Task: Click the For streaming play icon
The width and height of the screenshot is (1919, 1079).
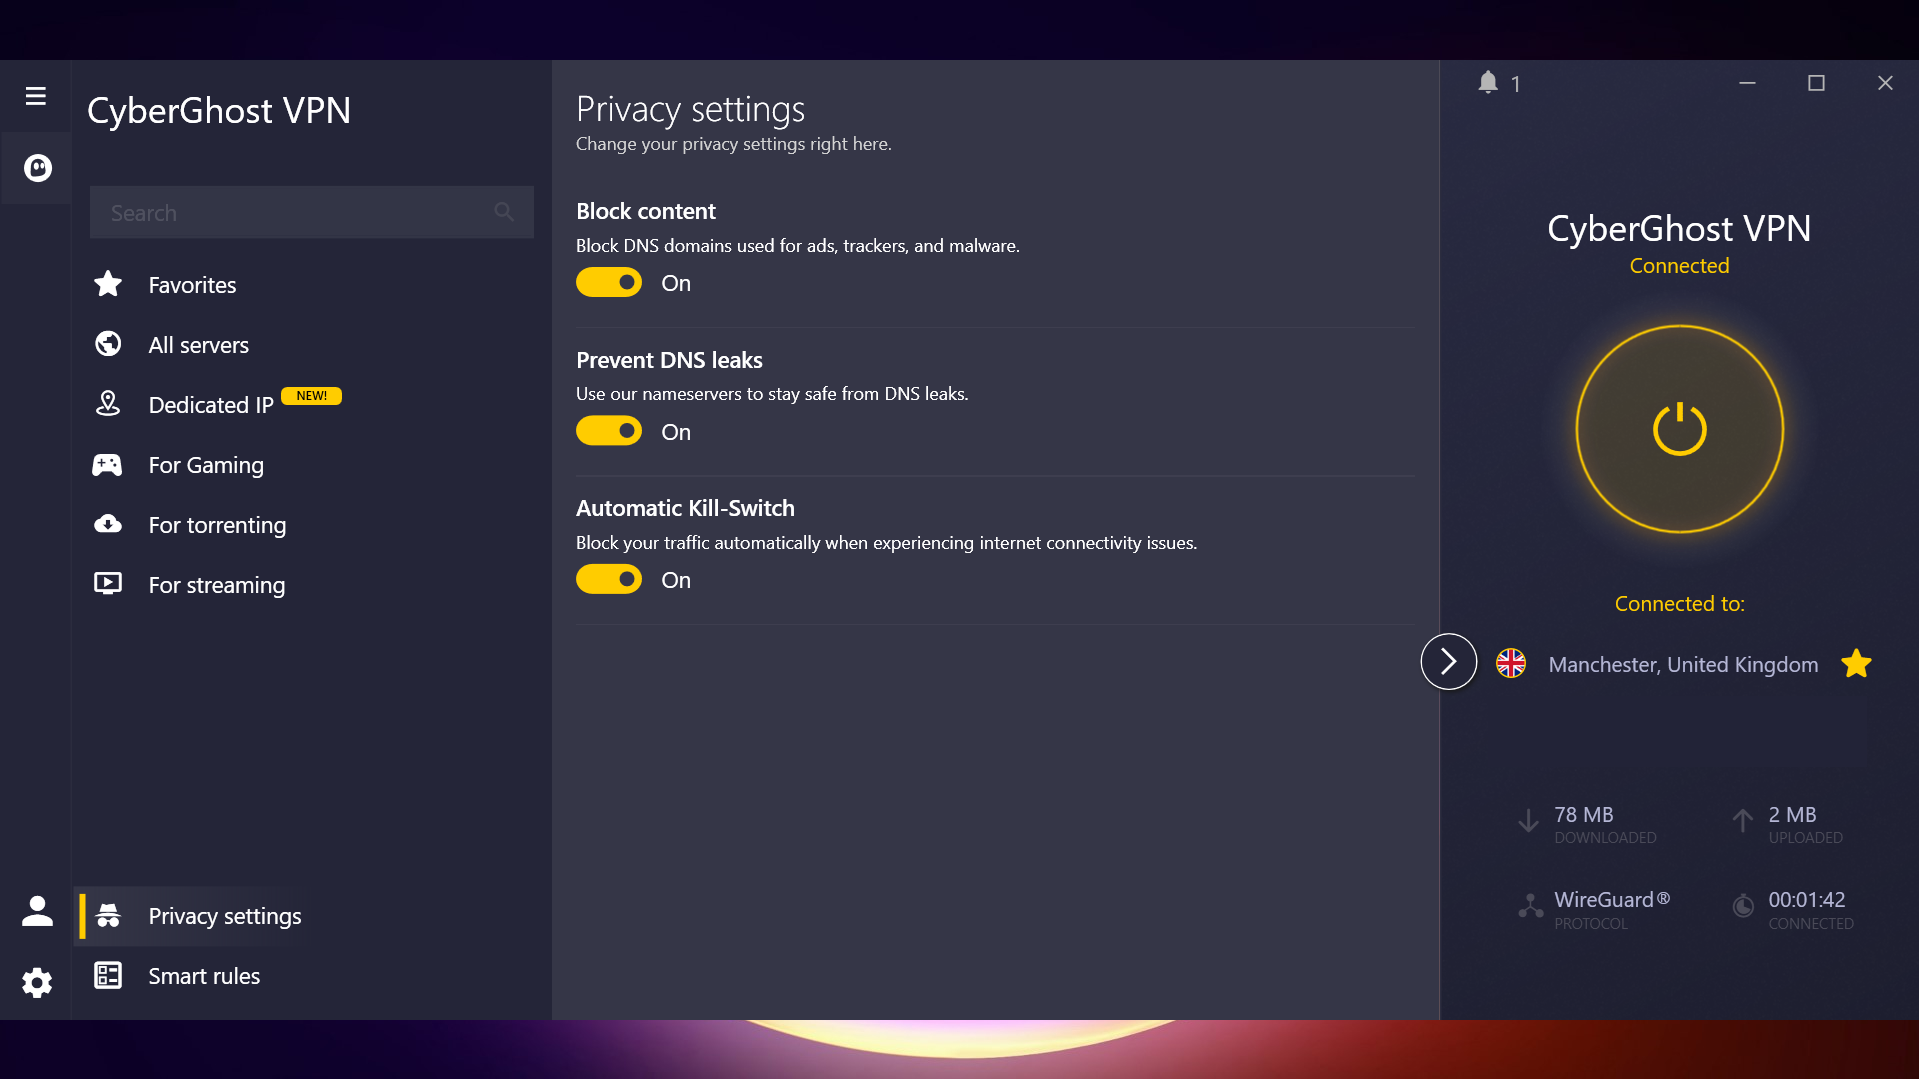Action: (108, 584)
